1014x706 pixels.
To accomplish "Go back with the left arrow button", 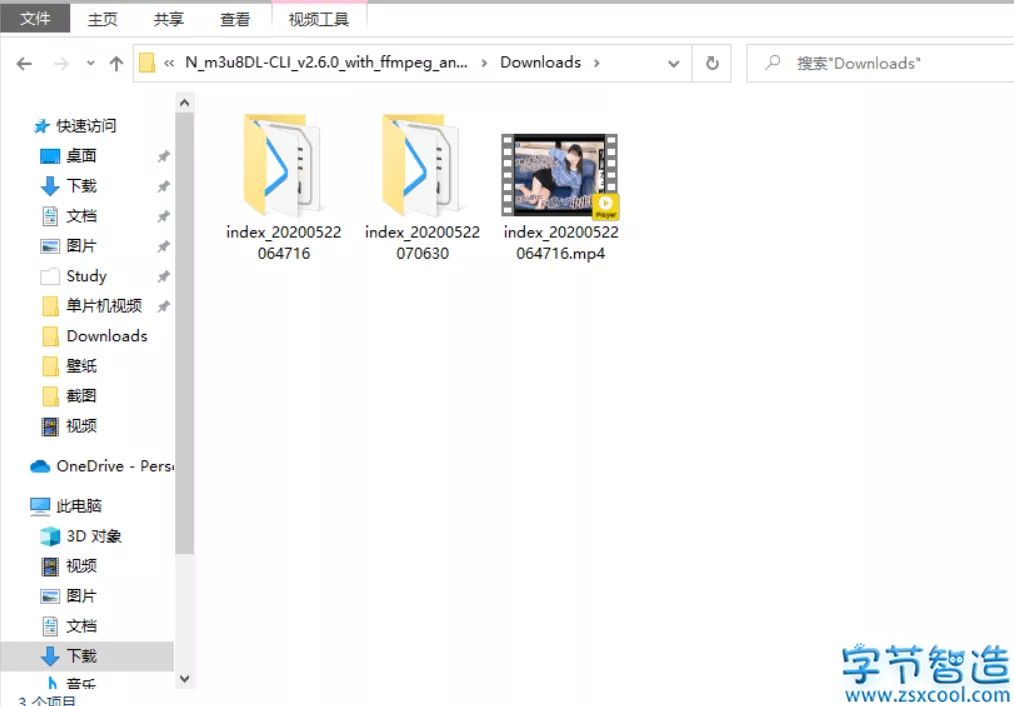I will (x=24, y=63).
